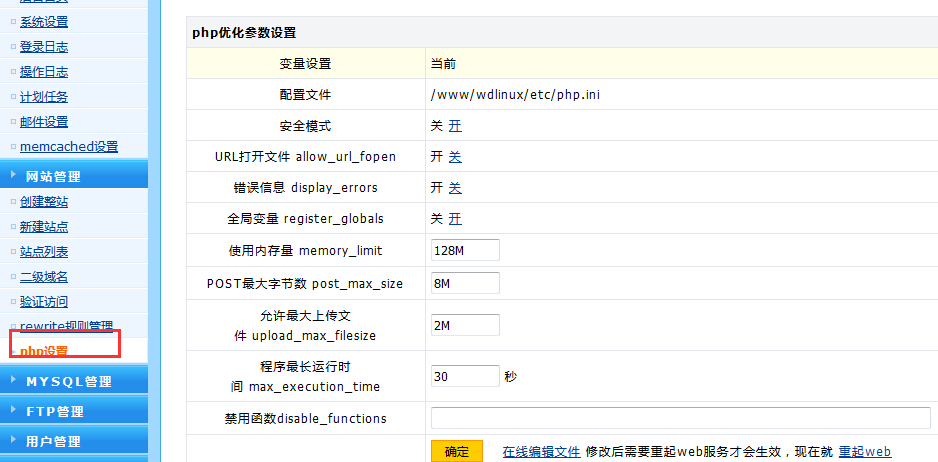Image resolution: width=938 pixels, height=462 pixels.
Task: Expand the FTP管理 sidebar section
Action: click(55, 411)
